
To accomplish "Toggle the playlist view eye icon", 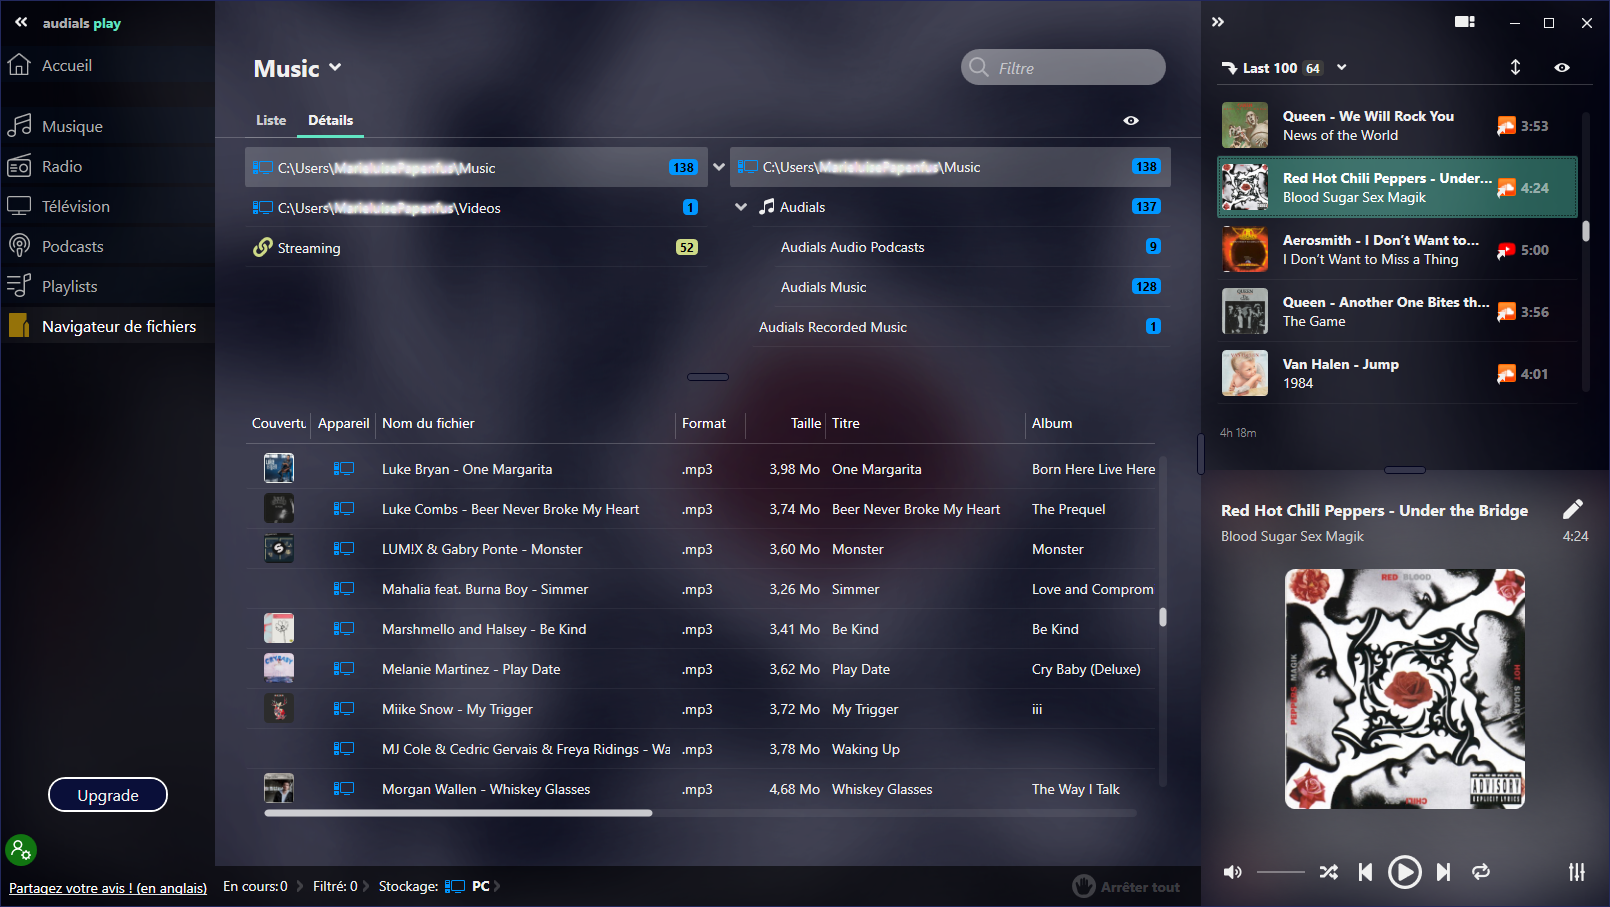I will 1562,67.
